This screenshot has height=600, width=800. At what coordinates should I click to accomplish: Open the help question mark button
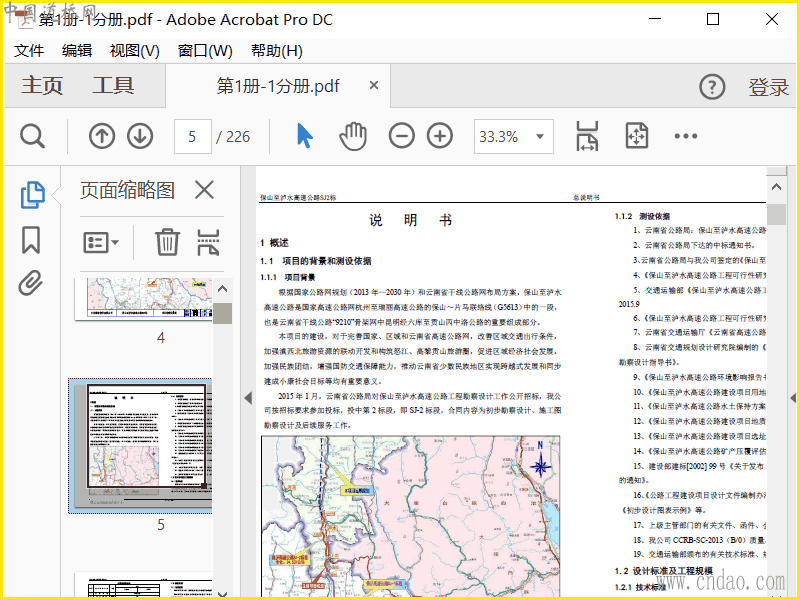(712, 87)
